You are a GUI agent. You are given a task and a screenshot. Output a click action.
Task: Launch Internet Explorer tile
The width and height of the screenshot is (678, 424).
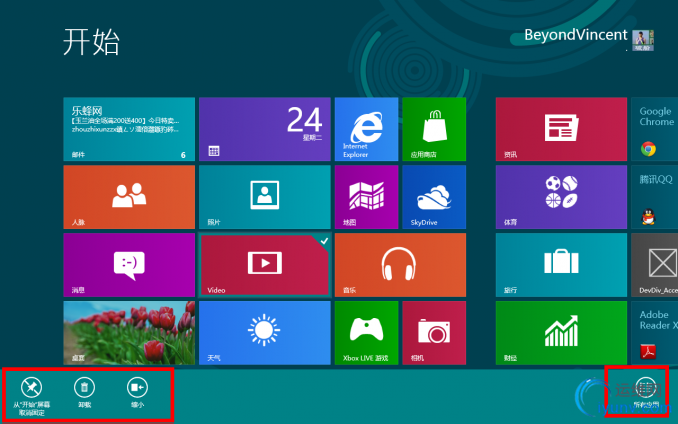(366, 129)
